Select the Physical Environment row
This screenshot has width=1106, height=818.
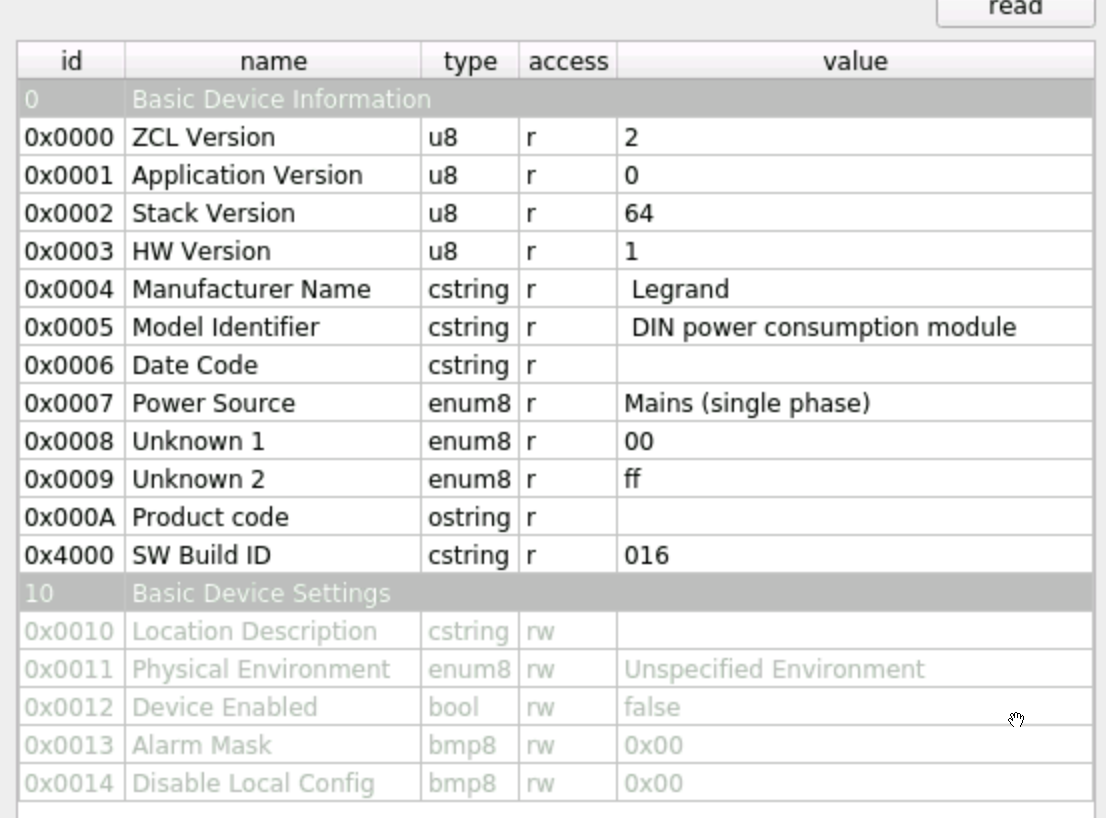[x=556, y=669]
